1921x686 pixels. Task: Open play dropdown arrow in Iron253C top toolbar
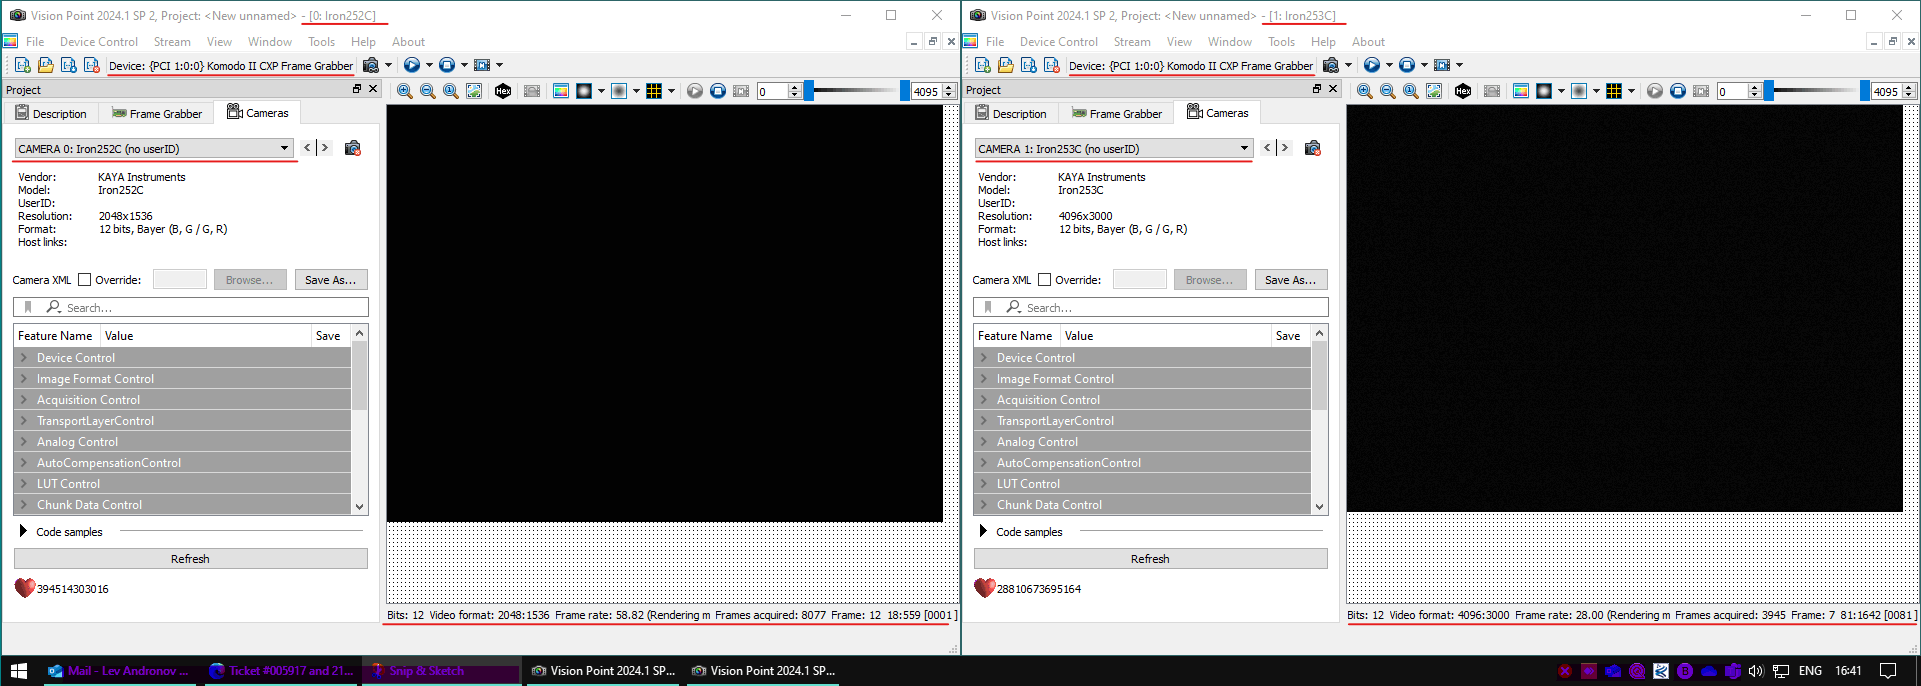tap(1389, 65)
